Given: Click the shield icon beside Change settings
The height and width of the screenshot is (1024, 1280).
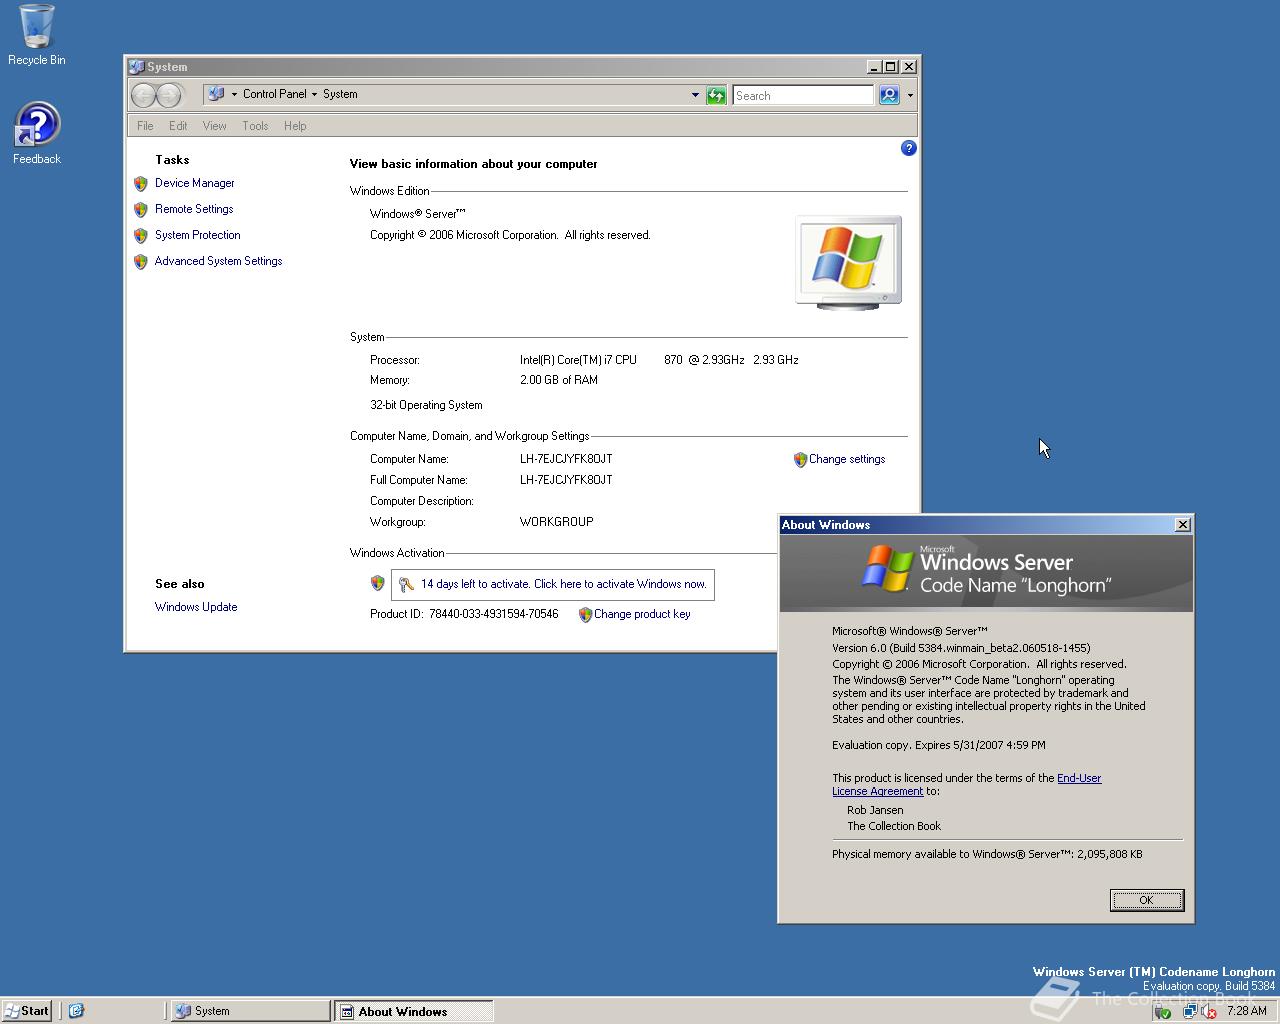Looking at the screenshot, I should [x=800, y=460].
